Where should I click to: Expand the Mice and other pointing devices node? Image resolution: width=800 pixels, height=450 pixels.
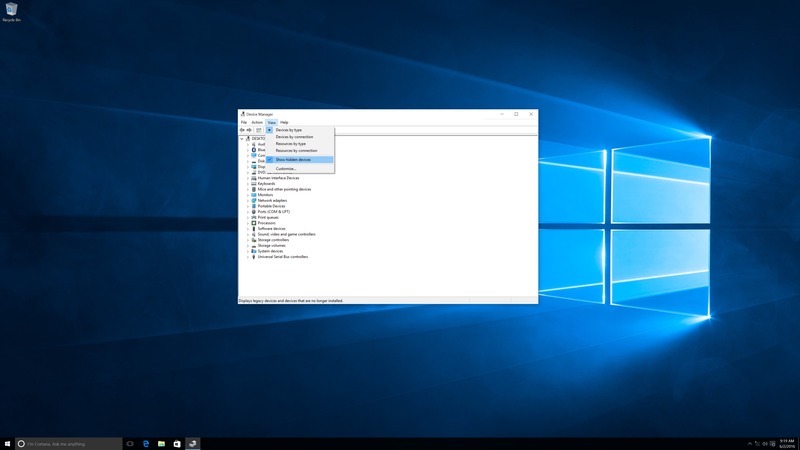[248, 189]
